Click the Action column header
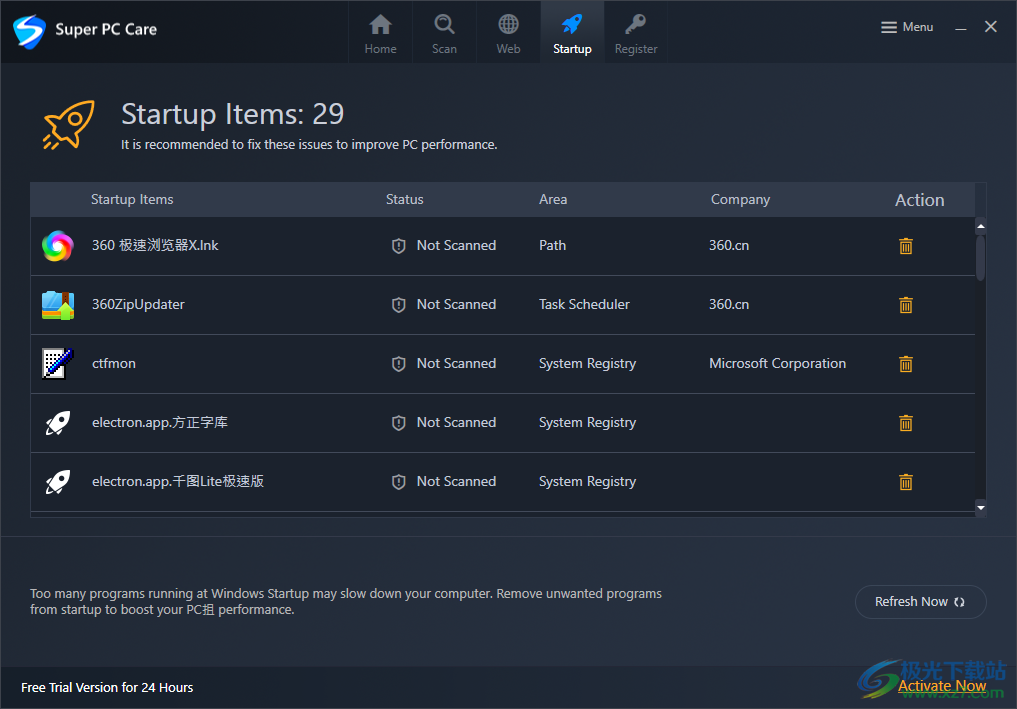This screenshot has height=709, width=1017. coord(919,200)
